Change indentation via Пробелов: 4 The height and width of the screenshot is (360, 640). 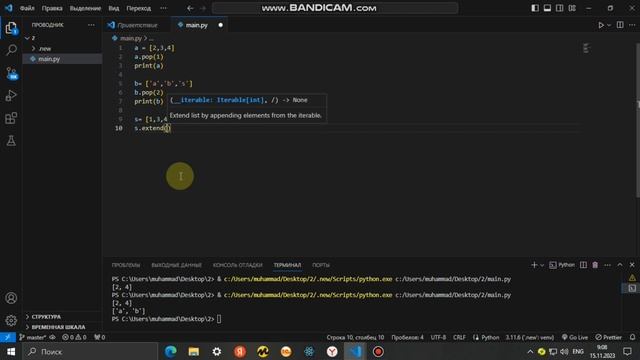tap(407, 338)
